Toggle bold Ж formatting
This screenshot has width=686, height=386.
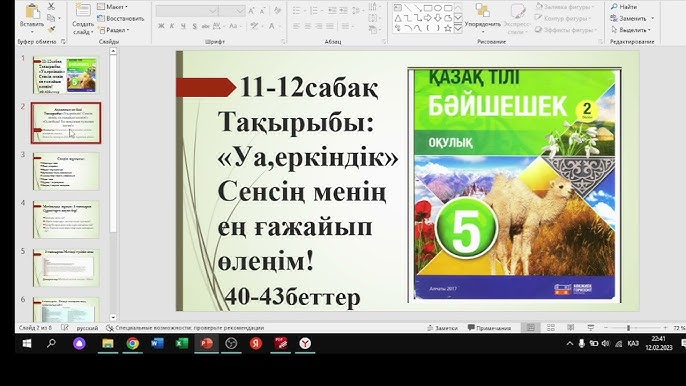161,26
